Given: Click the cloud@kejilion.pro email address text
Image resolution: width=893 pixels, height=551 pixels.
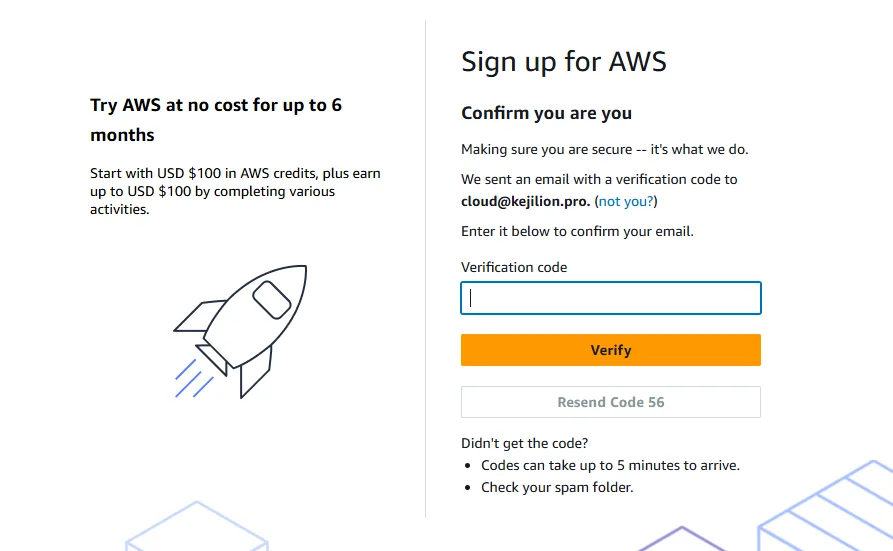Looking at the screenshot, I should 525,201.
